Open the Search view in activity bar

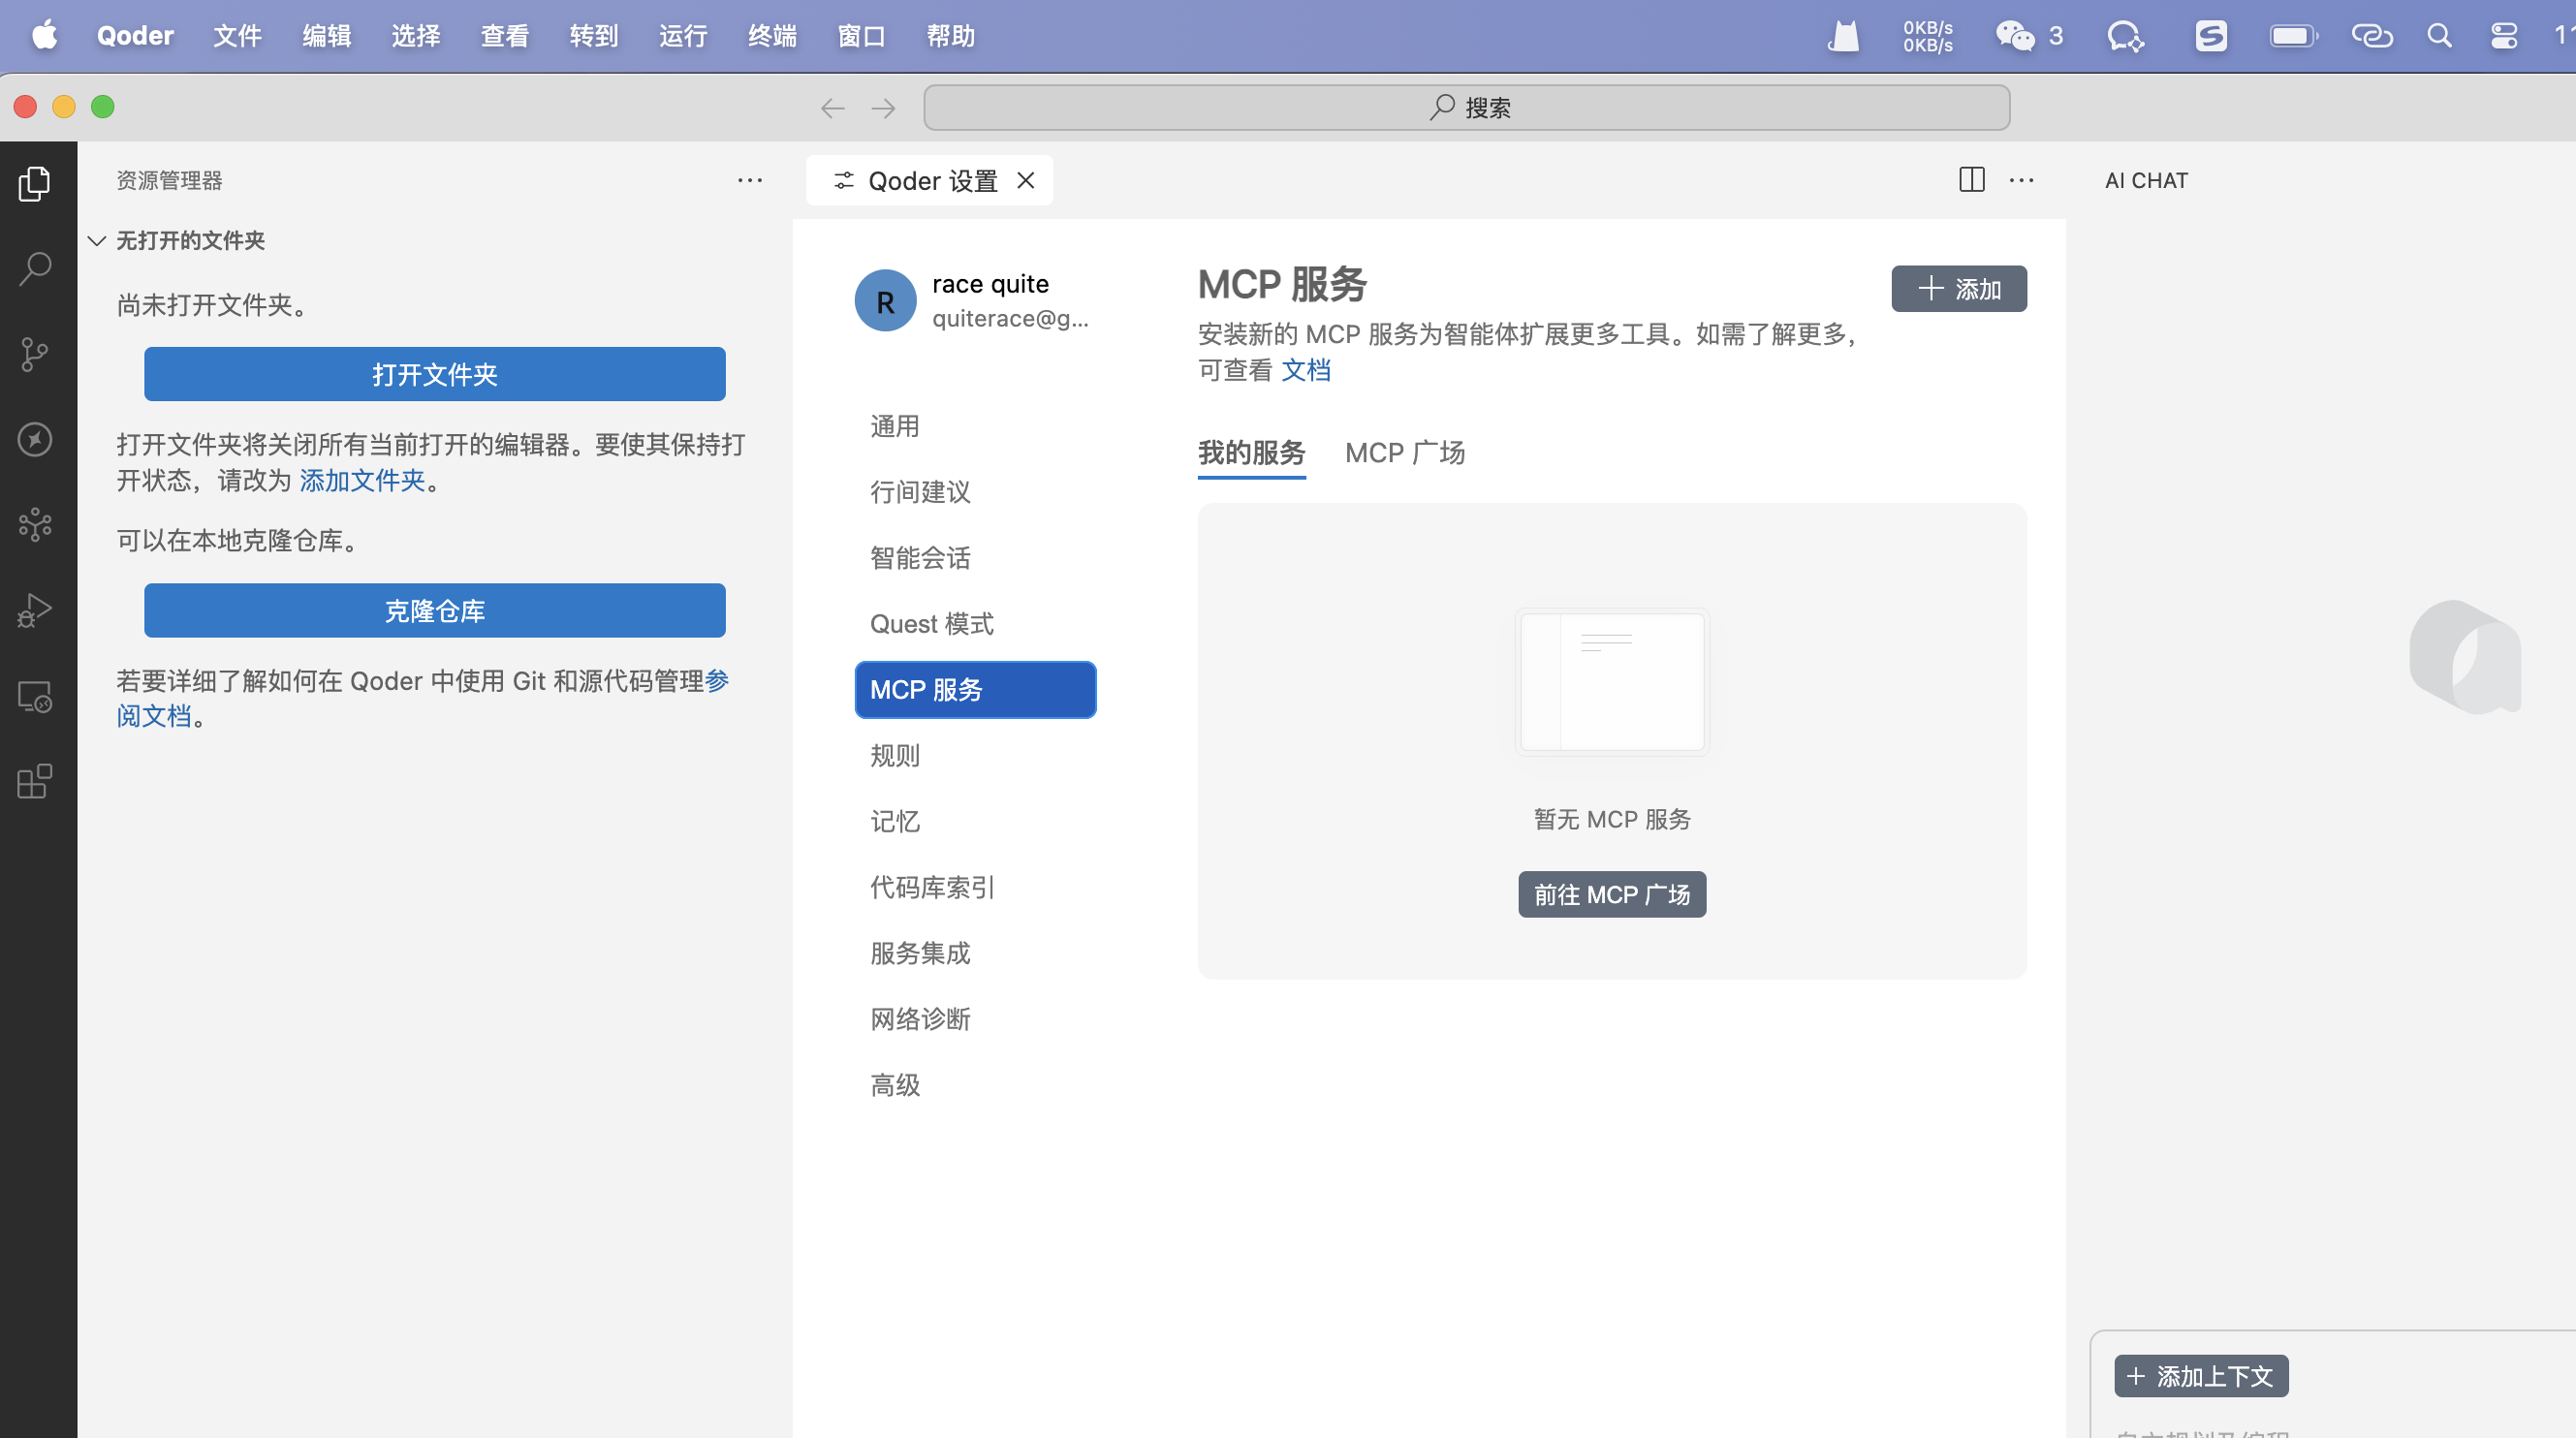[35, 268]
